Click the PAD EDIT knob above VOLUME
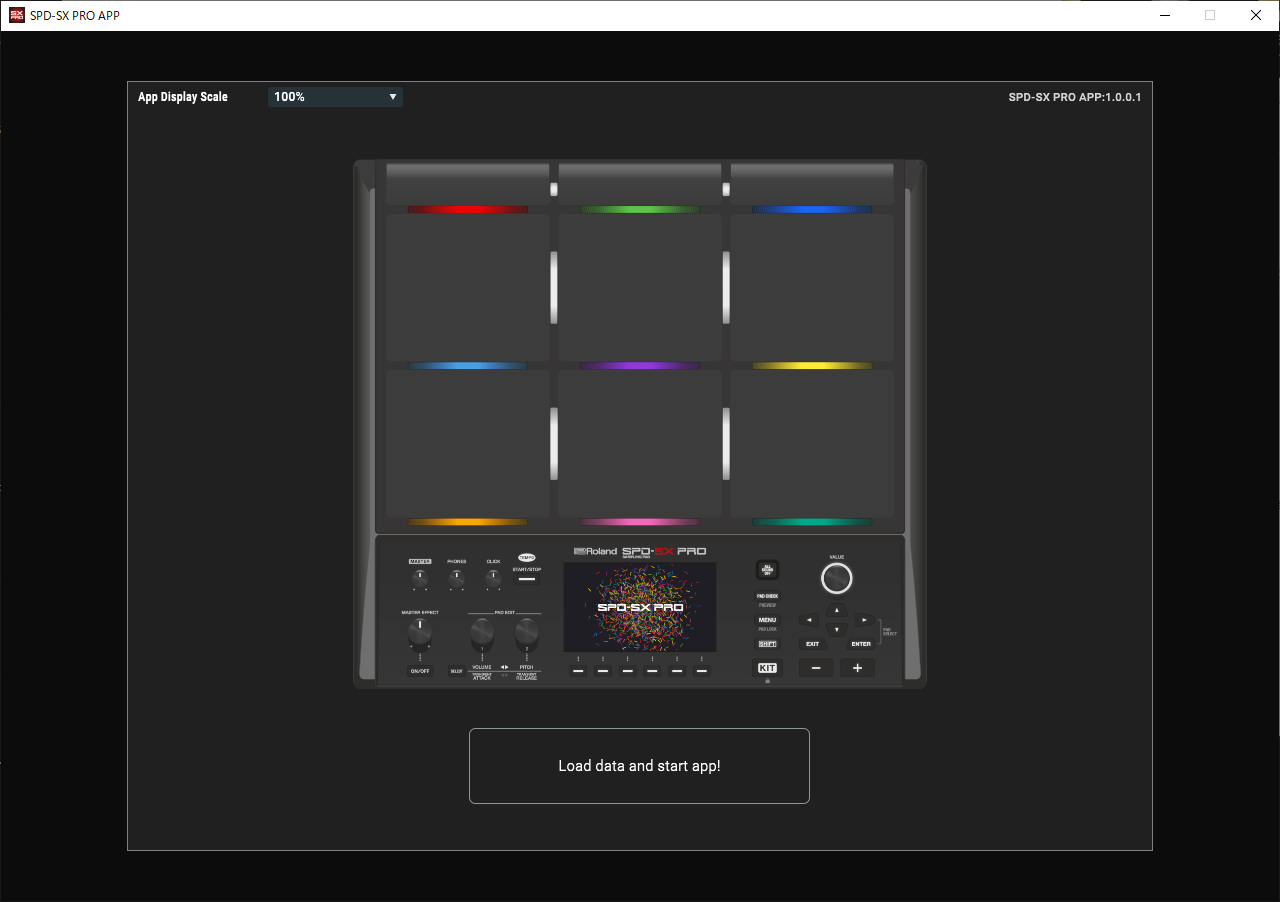The height and width of the screenshot is (902, 1280). point(482,633)
